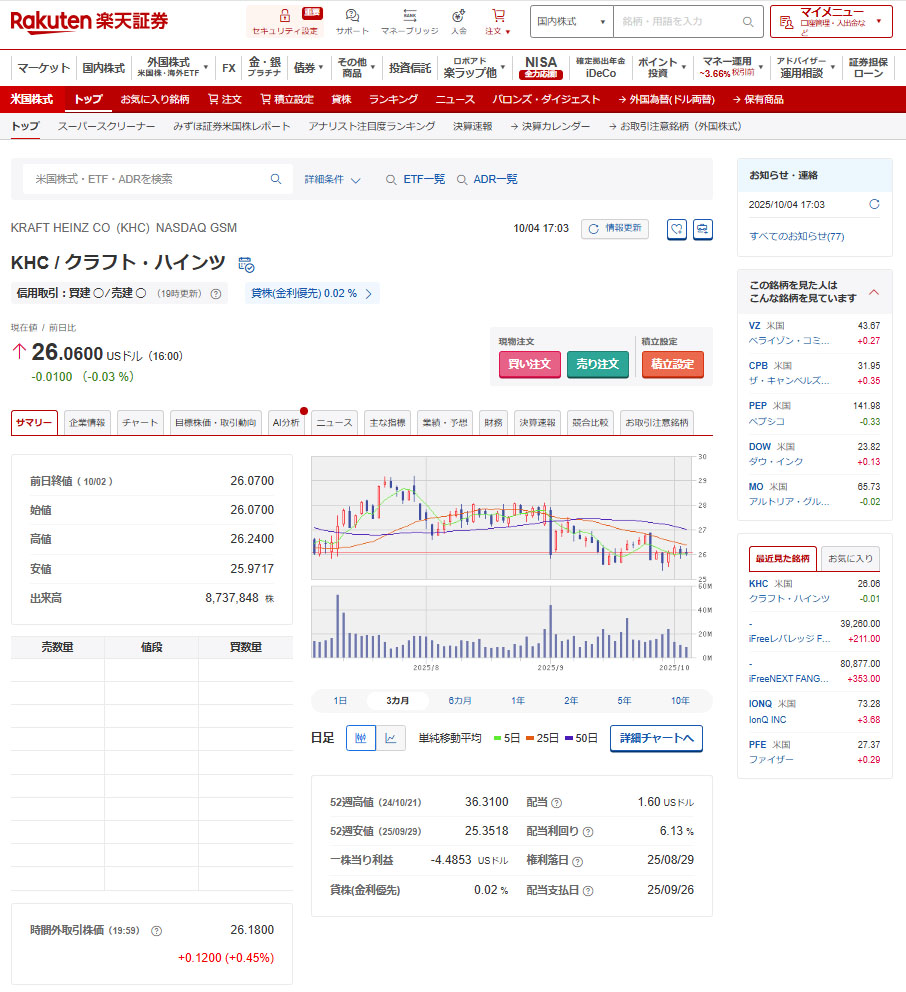
Task: Click the Support headset icon
Action: tap(352, 16)
